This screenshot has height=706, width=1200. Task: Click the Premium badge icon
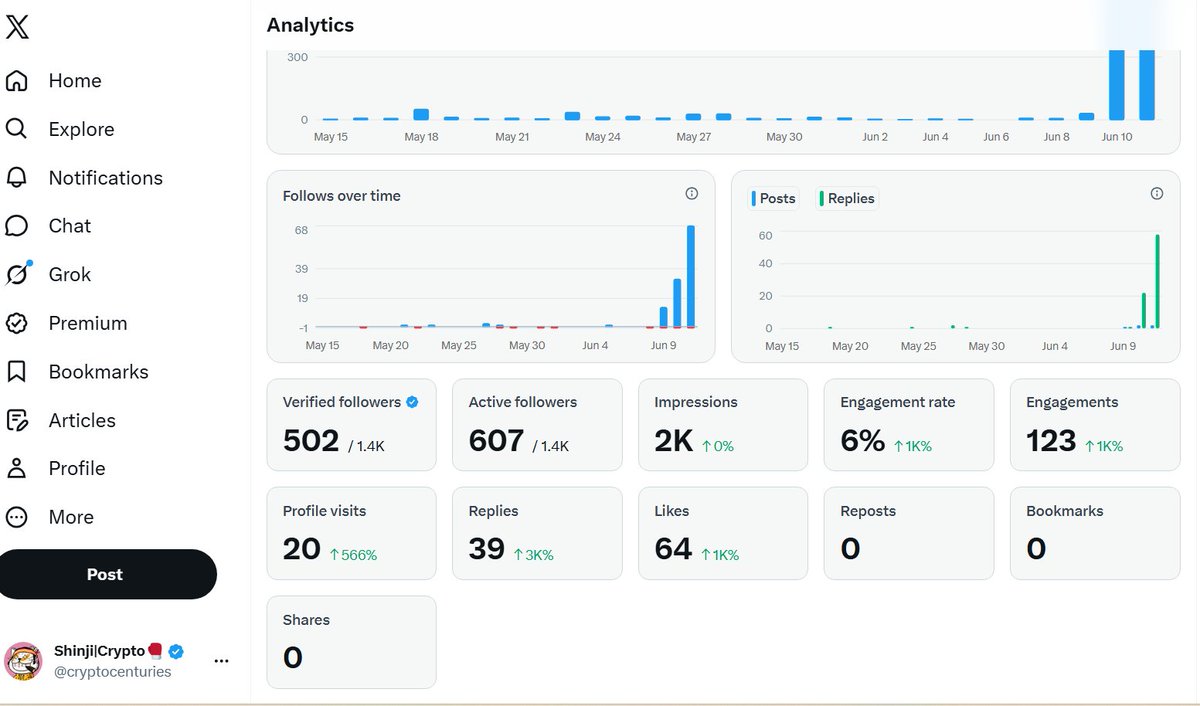tap(17, 323)
